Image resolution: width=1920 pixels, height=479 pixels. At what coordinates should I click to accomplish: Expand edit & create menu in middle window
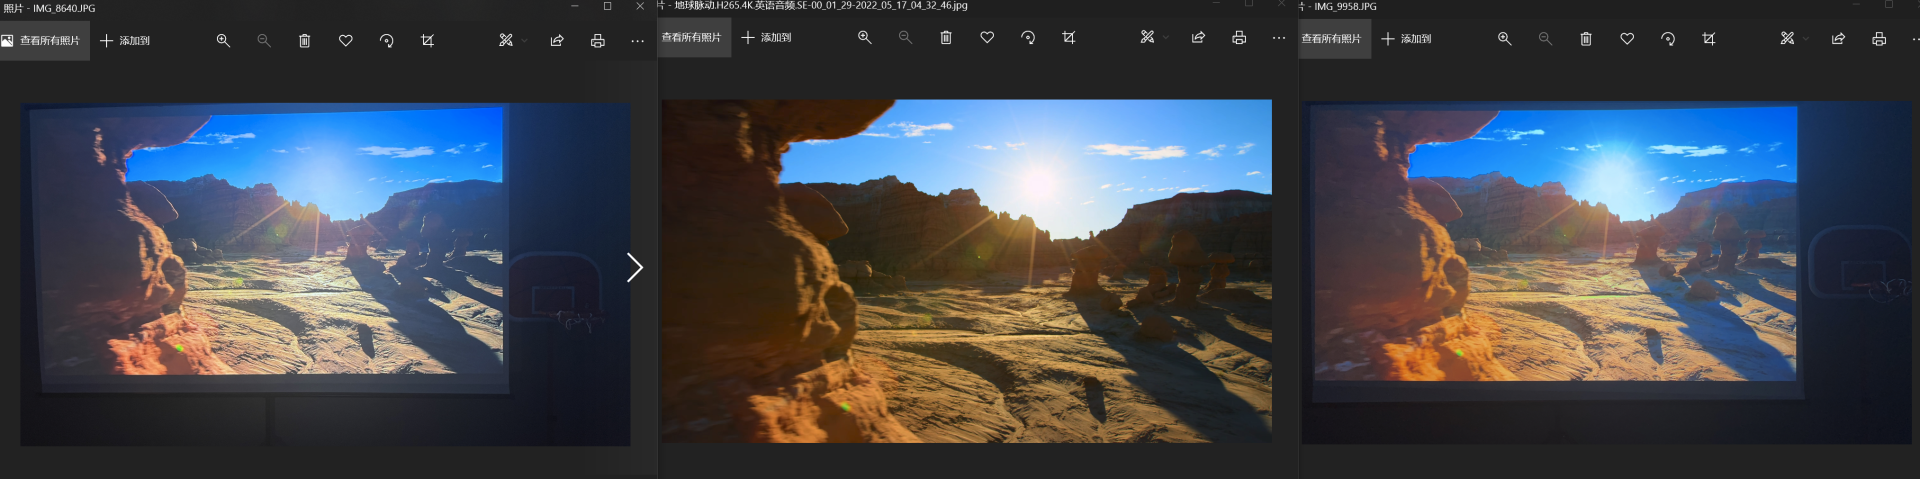coord(1153,38)
